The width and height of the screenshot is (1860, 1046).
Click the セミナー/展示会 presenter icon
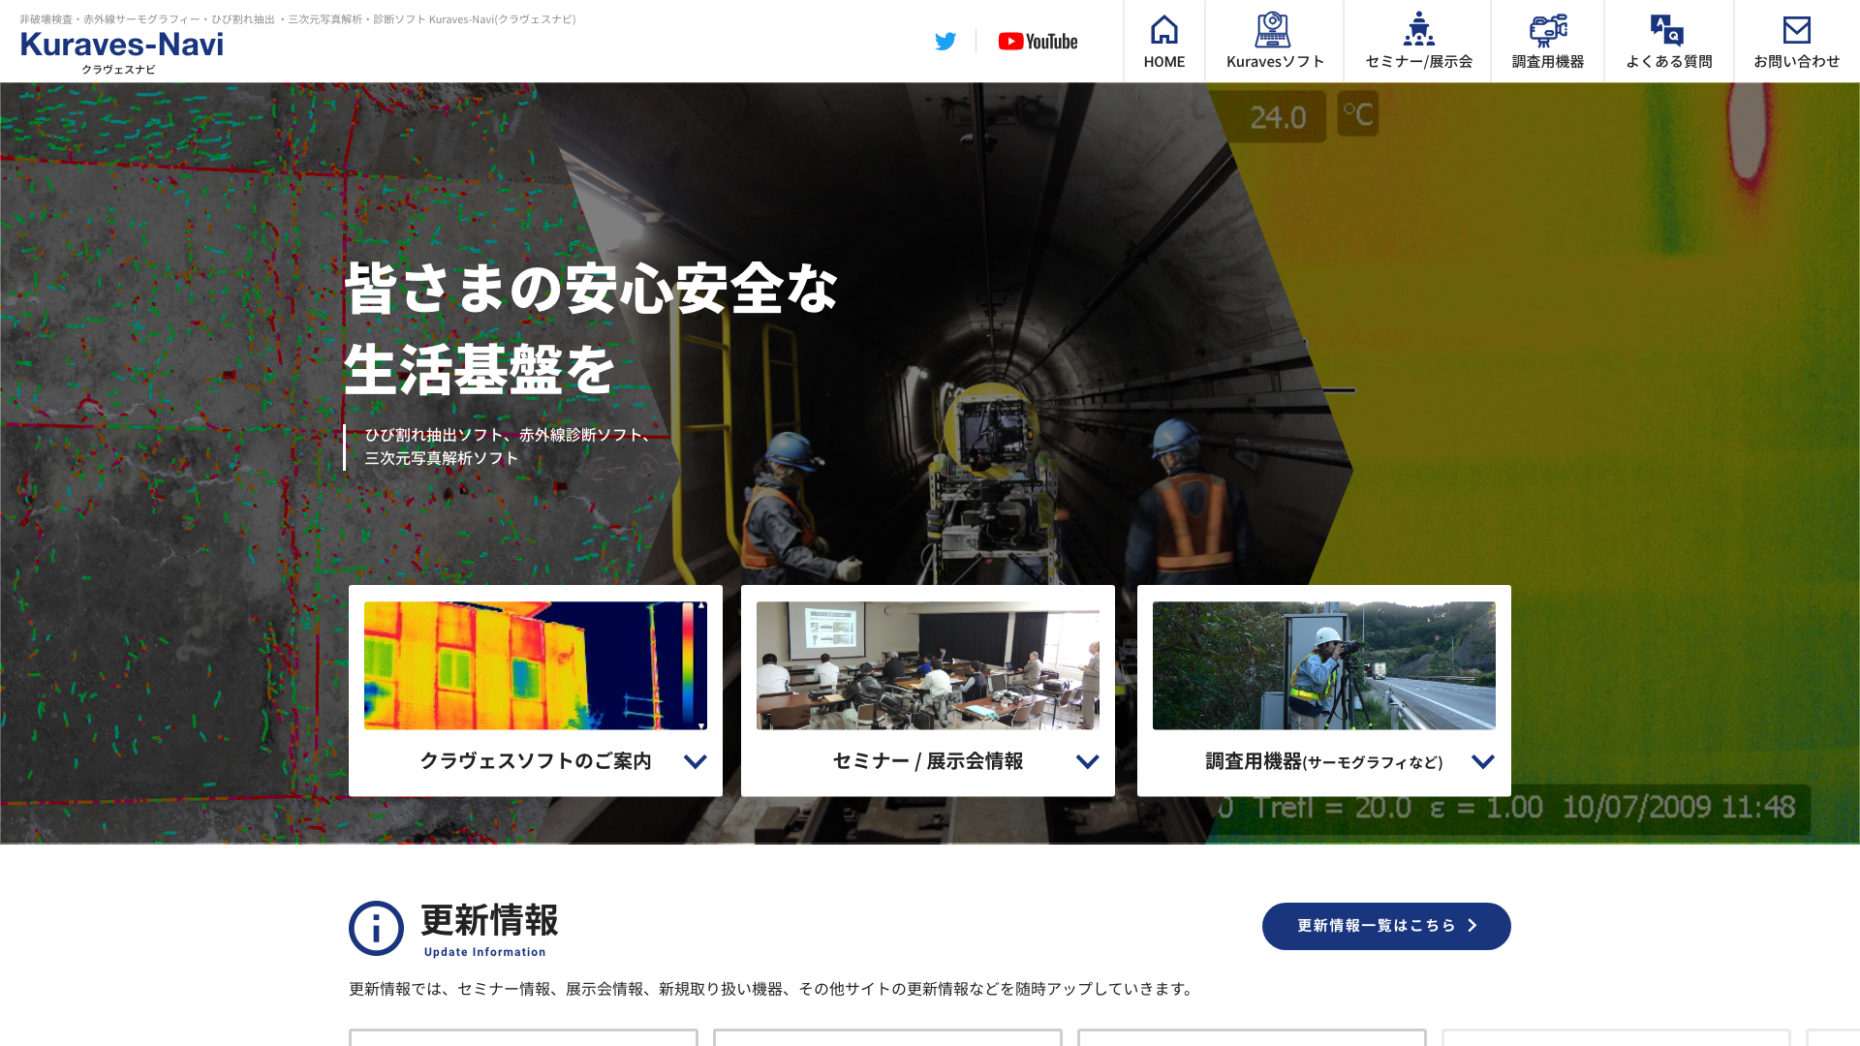1418,29
